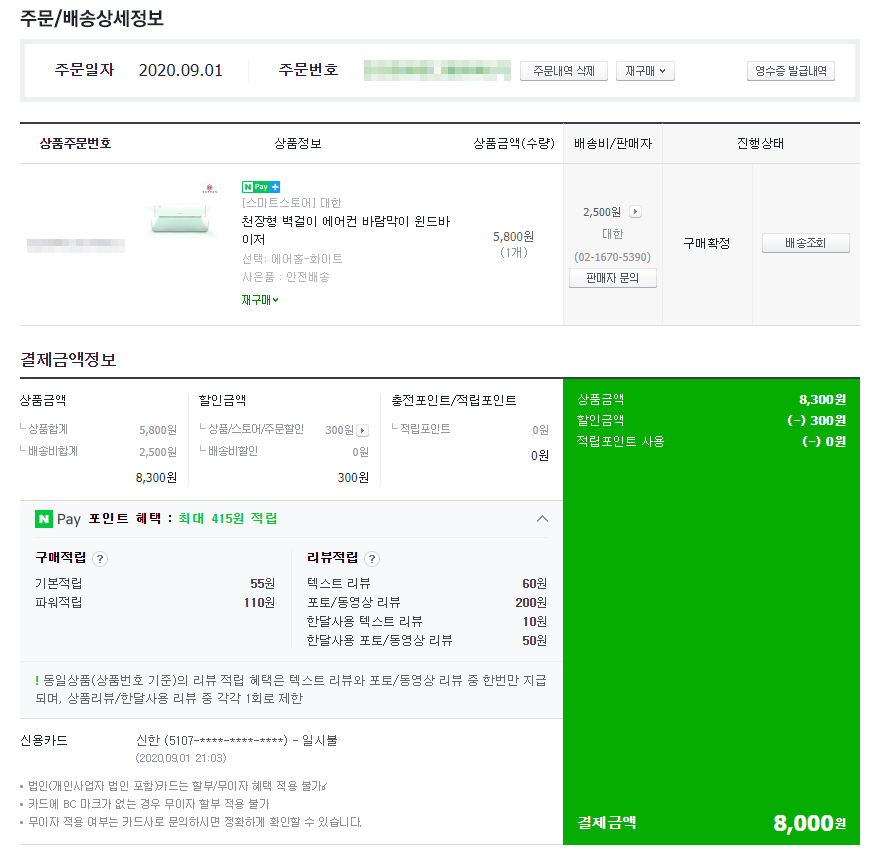Click the N Pay plus badge icon
The width and height of the screenshot is (874, 857).
pos(261,187)
